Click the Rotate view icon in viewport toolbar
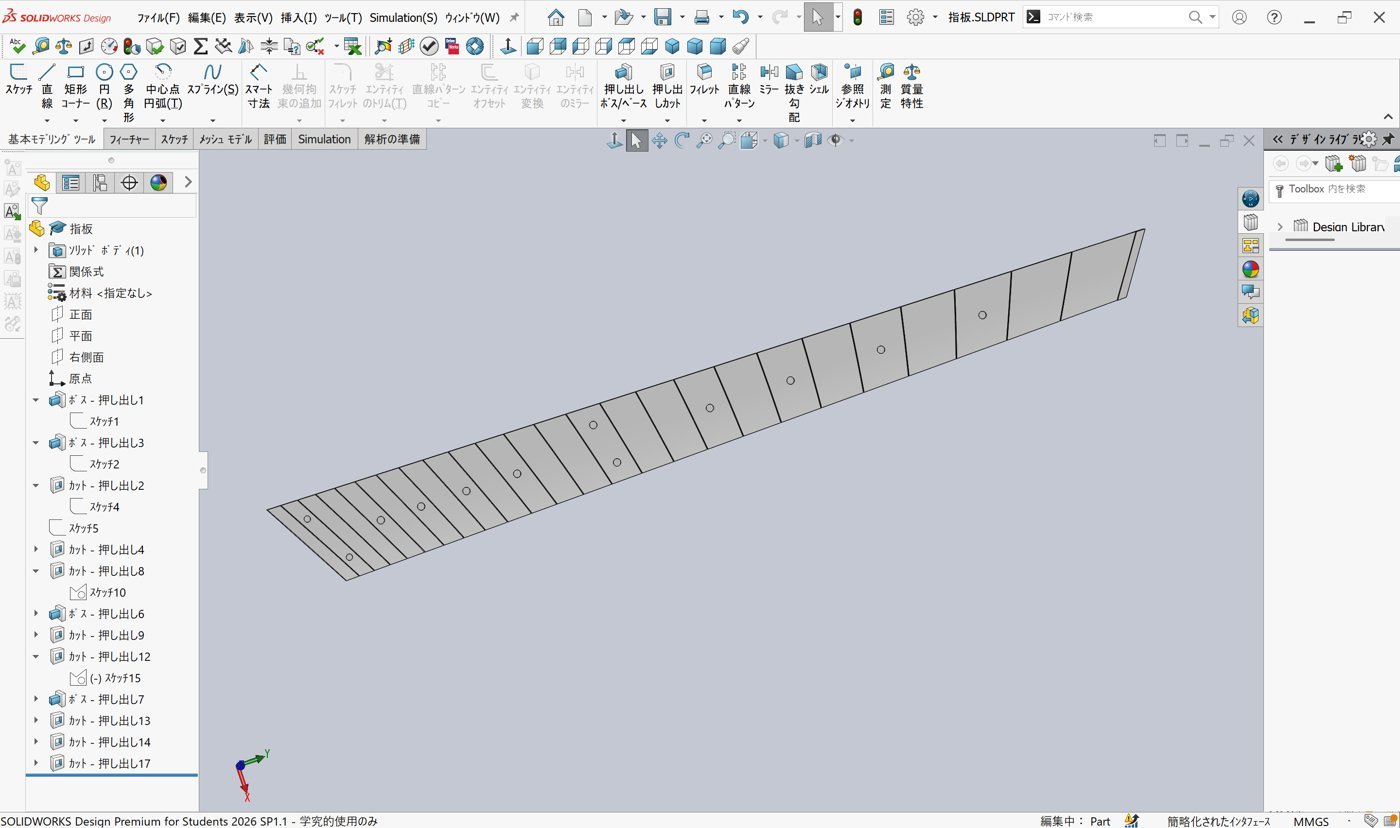The height and width of the screenshot is (828, 1400). point(682,141)
